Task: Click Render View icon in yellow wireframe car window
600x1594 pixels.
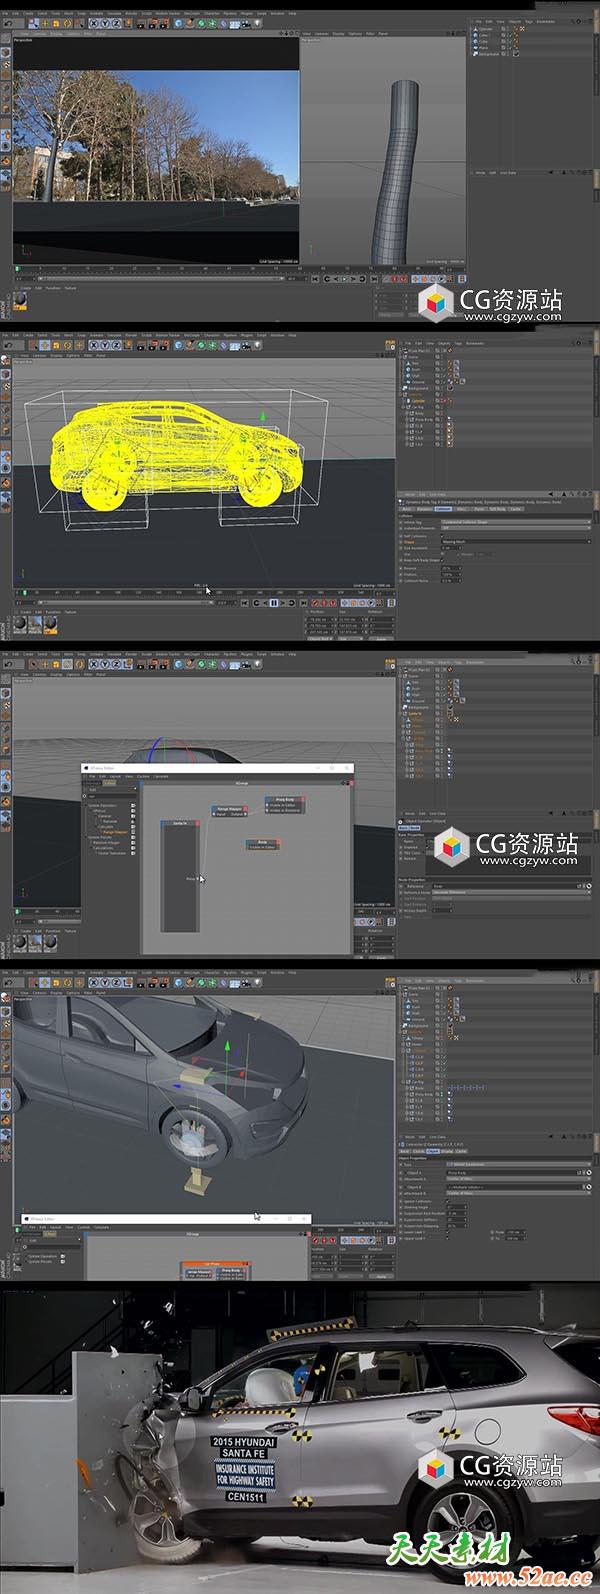Action: 140,344
